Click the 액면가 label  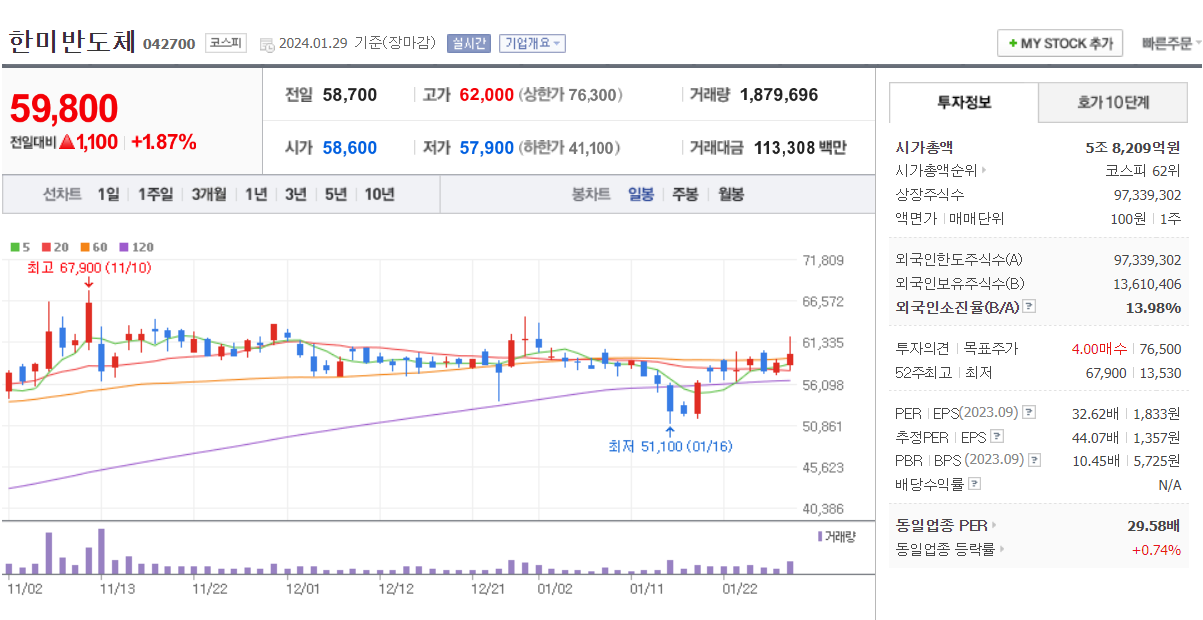(x=918, y=218)
